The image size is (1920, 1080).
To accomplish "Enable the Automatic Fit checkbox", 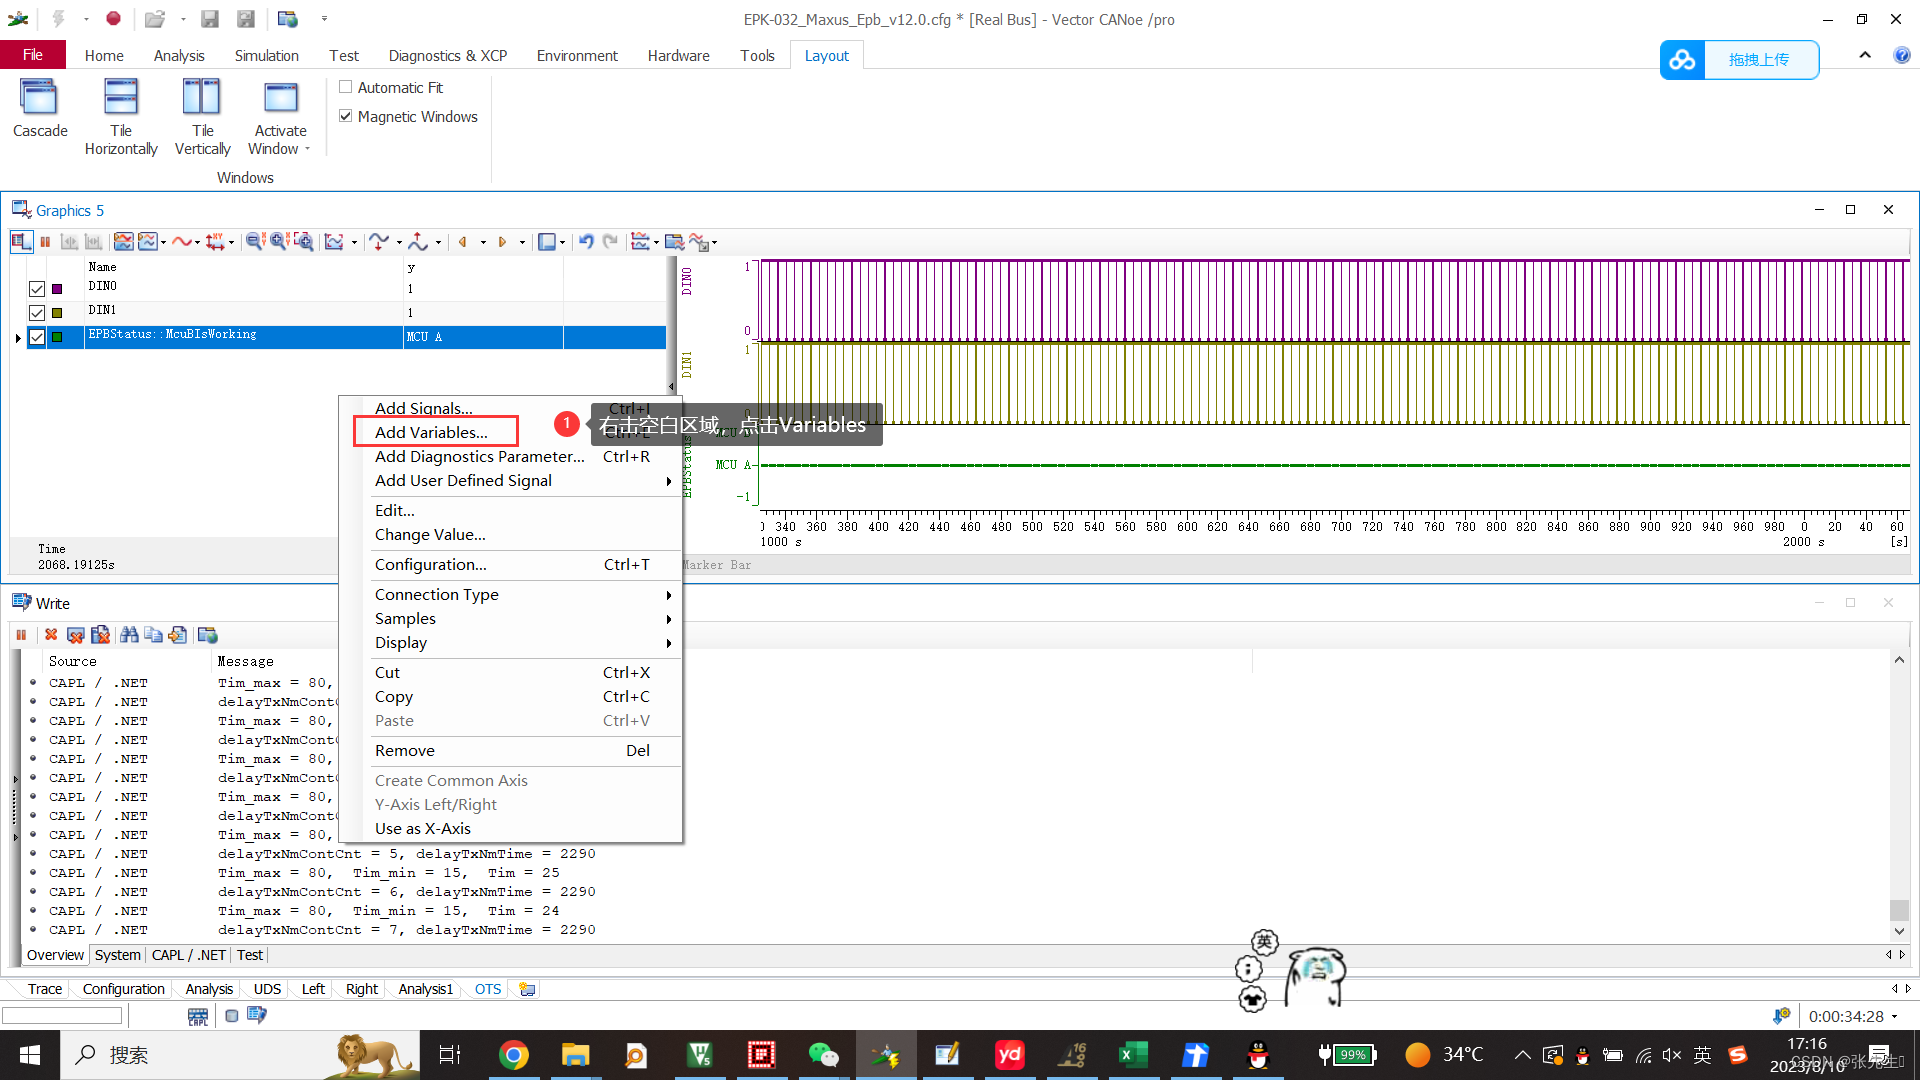I will point(346,88).
